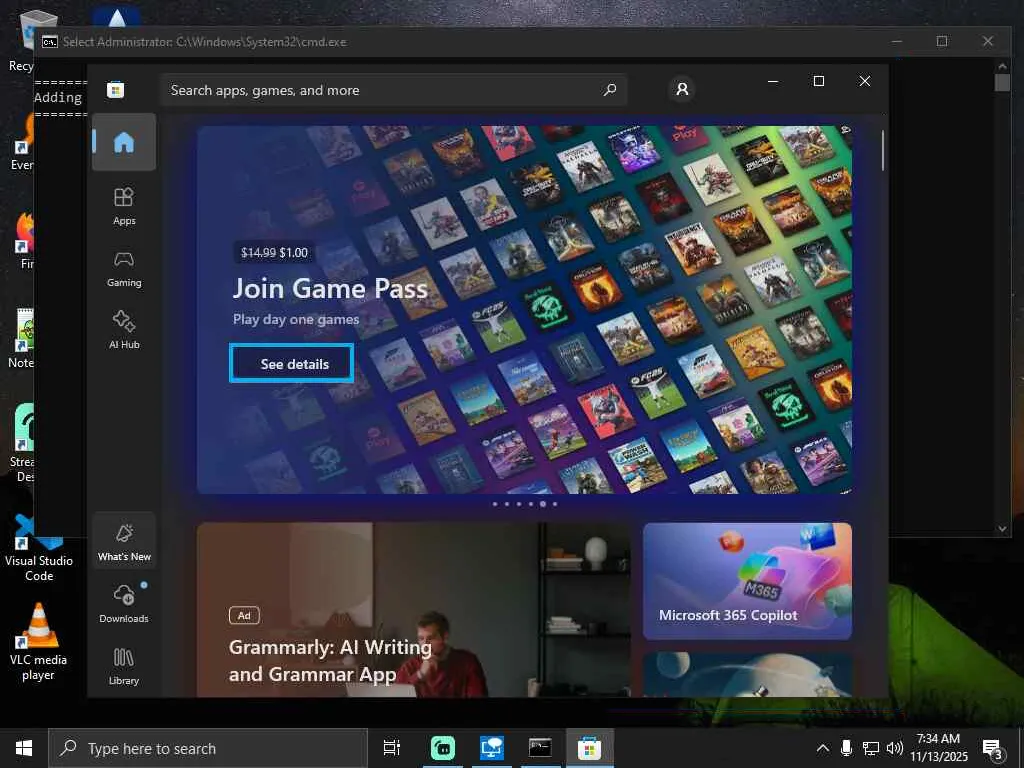Open the Action Center notifications icon
The width and height of the screenshot is (1024, 768).
tap(992, 748)
